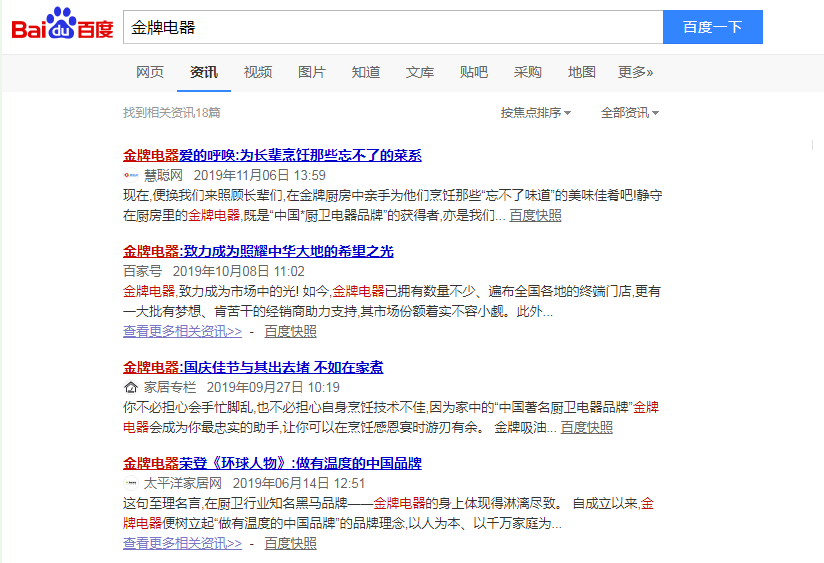Image resolution: width=824 pixels, height=563 pixels.
Task: Click the 找到相关资讯18篇 count text
Action: coord(171,112)
